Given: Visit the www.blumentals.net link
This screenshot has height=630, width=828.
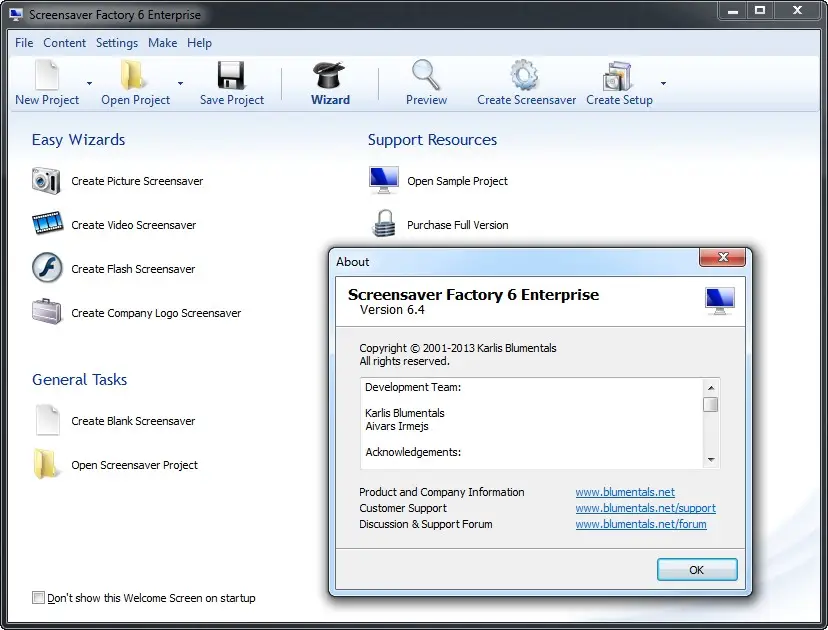Looking at the screenshot, I should coord(625,492).
